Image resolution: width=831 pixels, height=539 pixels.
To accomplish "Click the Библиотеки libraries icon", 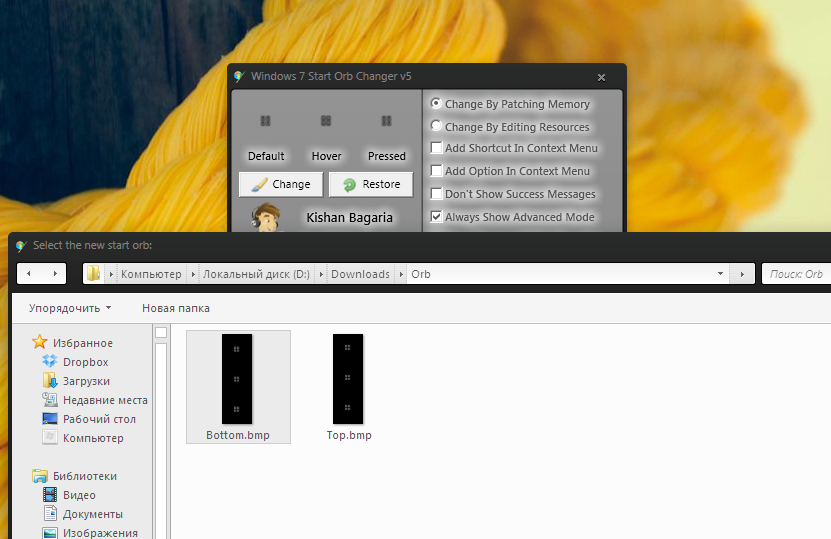I will pyautogui.click(x=40, y=475).
